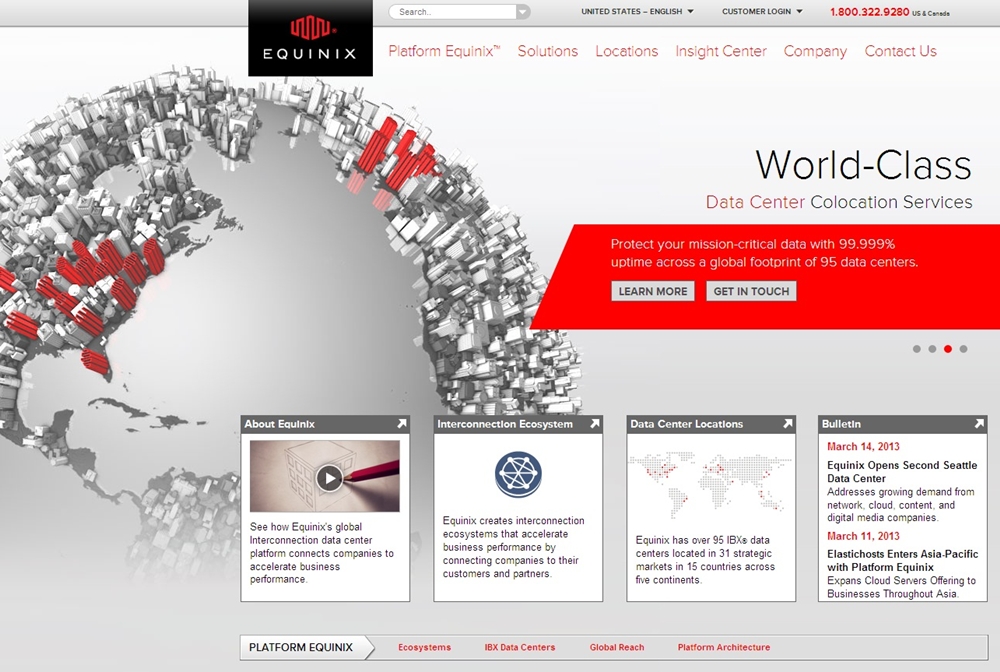Open Interconnection Ecosystem panel arrow icon
This screenshot has width=1000, height=672.
point(594,424)
